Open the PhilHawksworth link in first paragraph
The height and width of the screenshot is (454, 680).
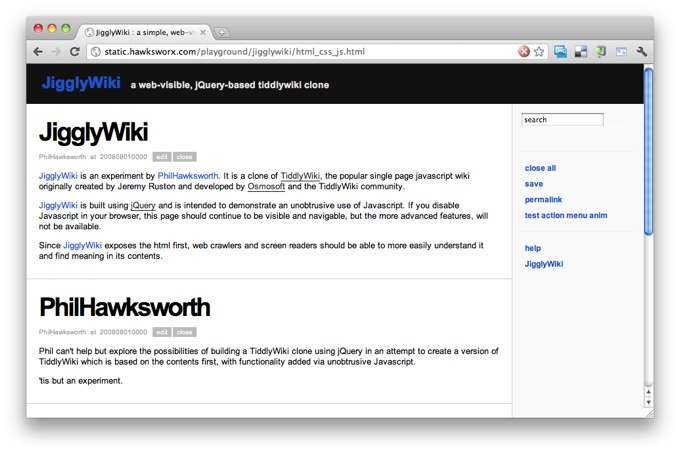[188, 176]
